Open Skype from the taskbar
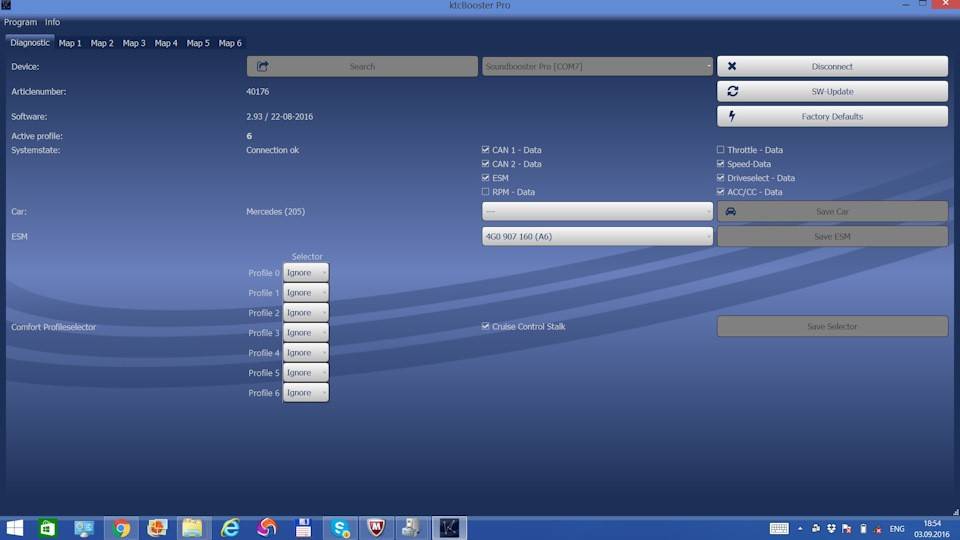The width and height of the screenshot is (960, 540). pos(340,528)
